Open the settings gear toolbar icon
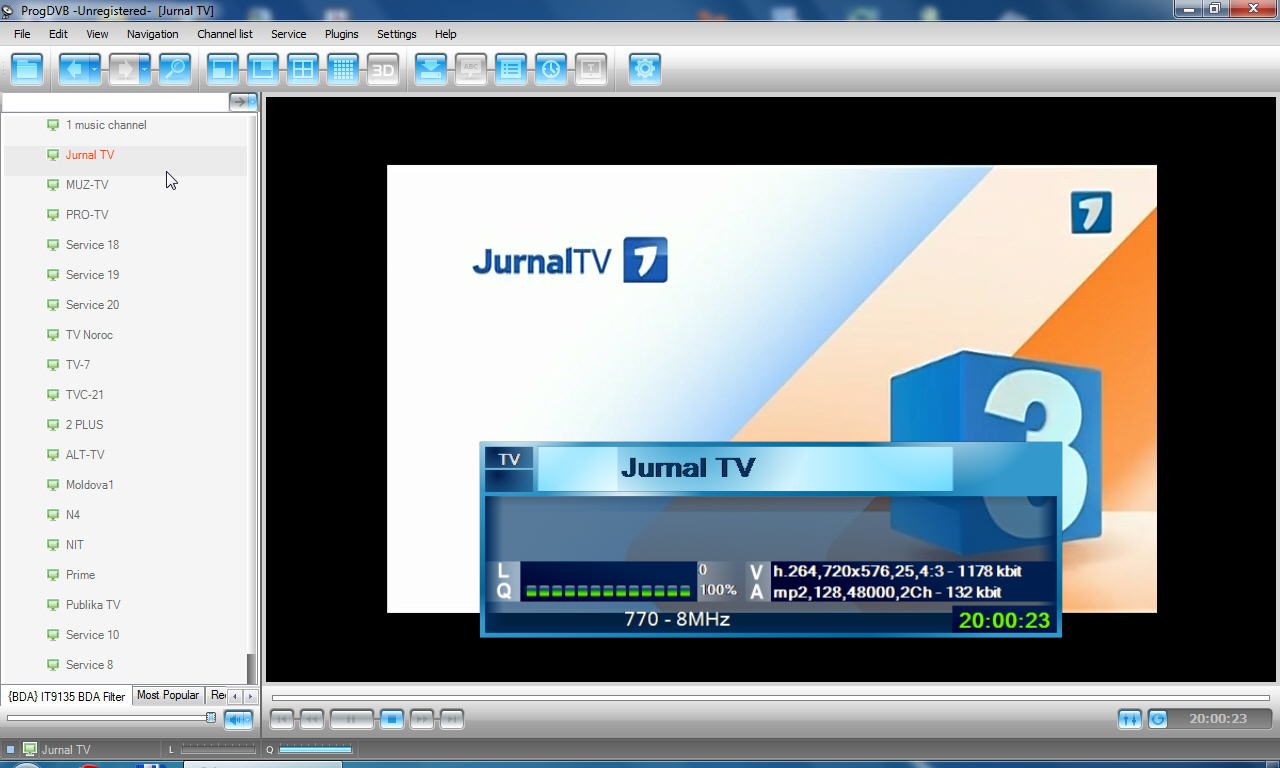This screenshot has height=768, width=1280. [645, 69]
